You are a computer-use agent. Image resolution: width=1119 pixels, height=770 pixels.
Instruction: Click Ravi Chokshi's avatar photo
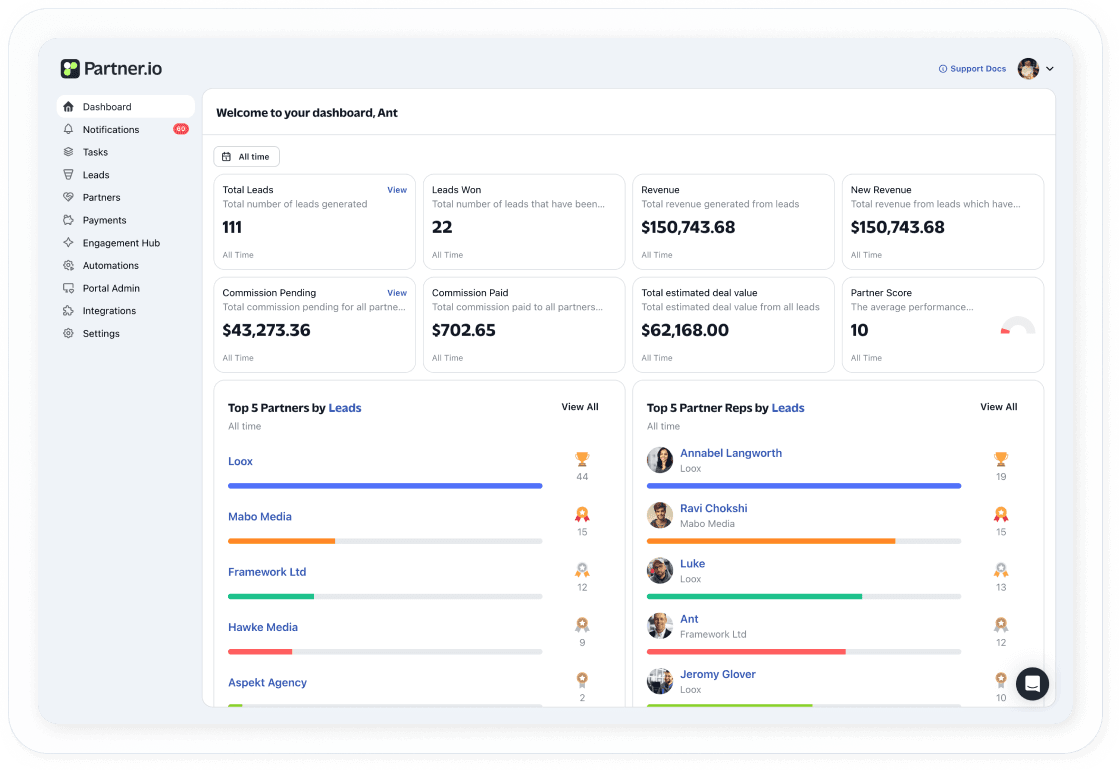coord(659,515)
